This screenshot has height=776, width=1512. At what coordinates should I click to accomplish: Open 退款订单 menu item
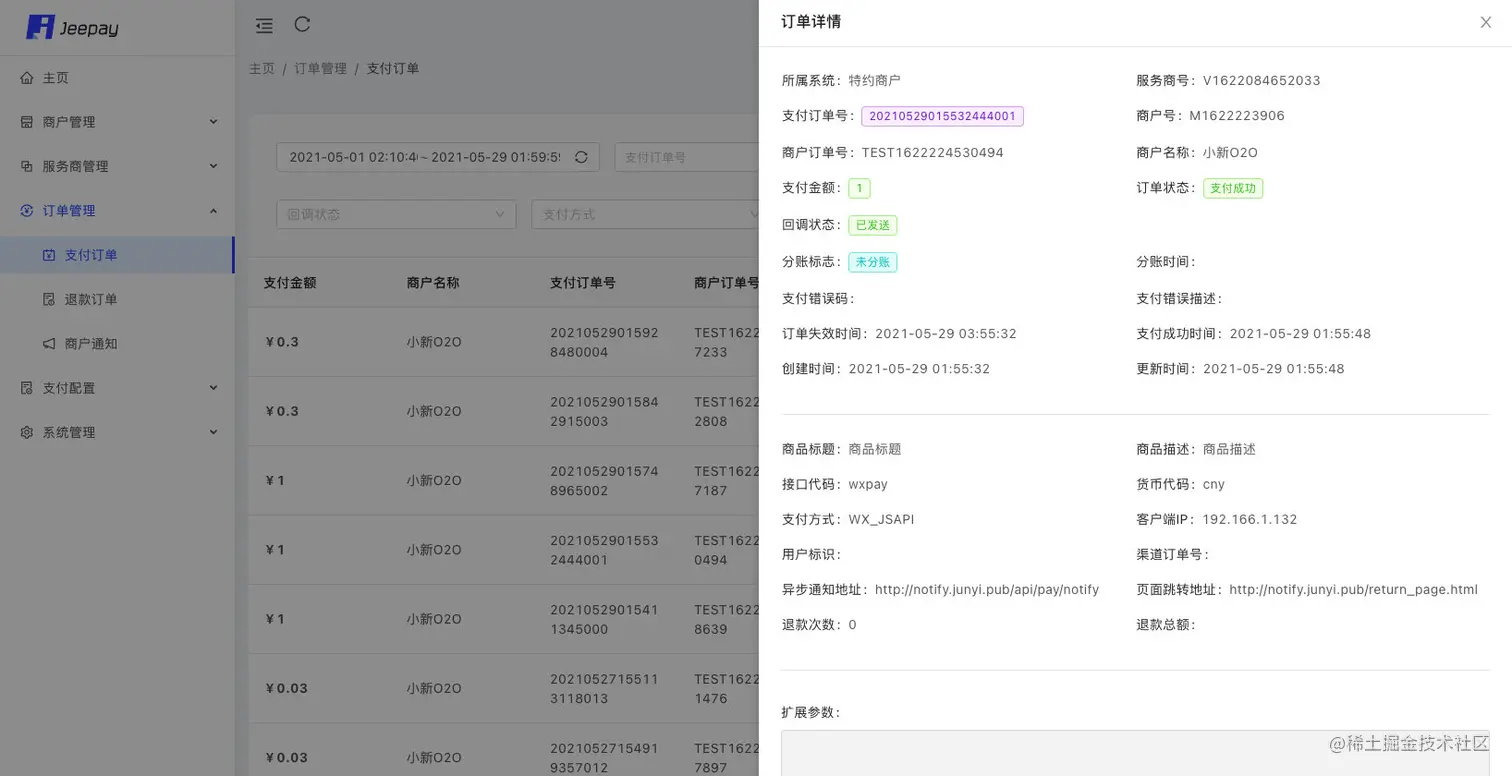(x=117, y=299)
